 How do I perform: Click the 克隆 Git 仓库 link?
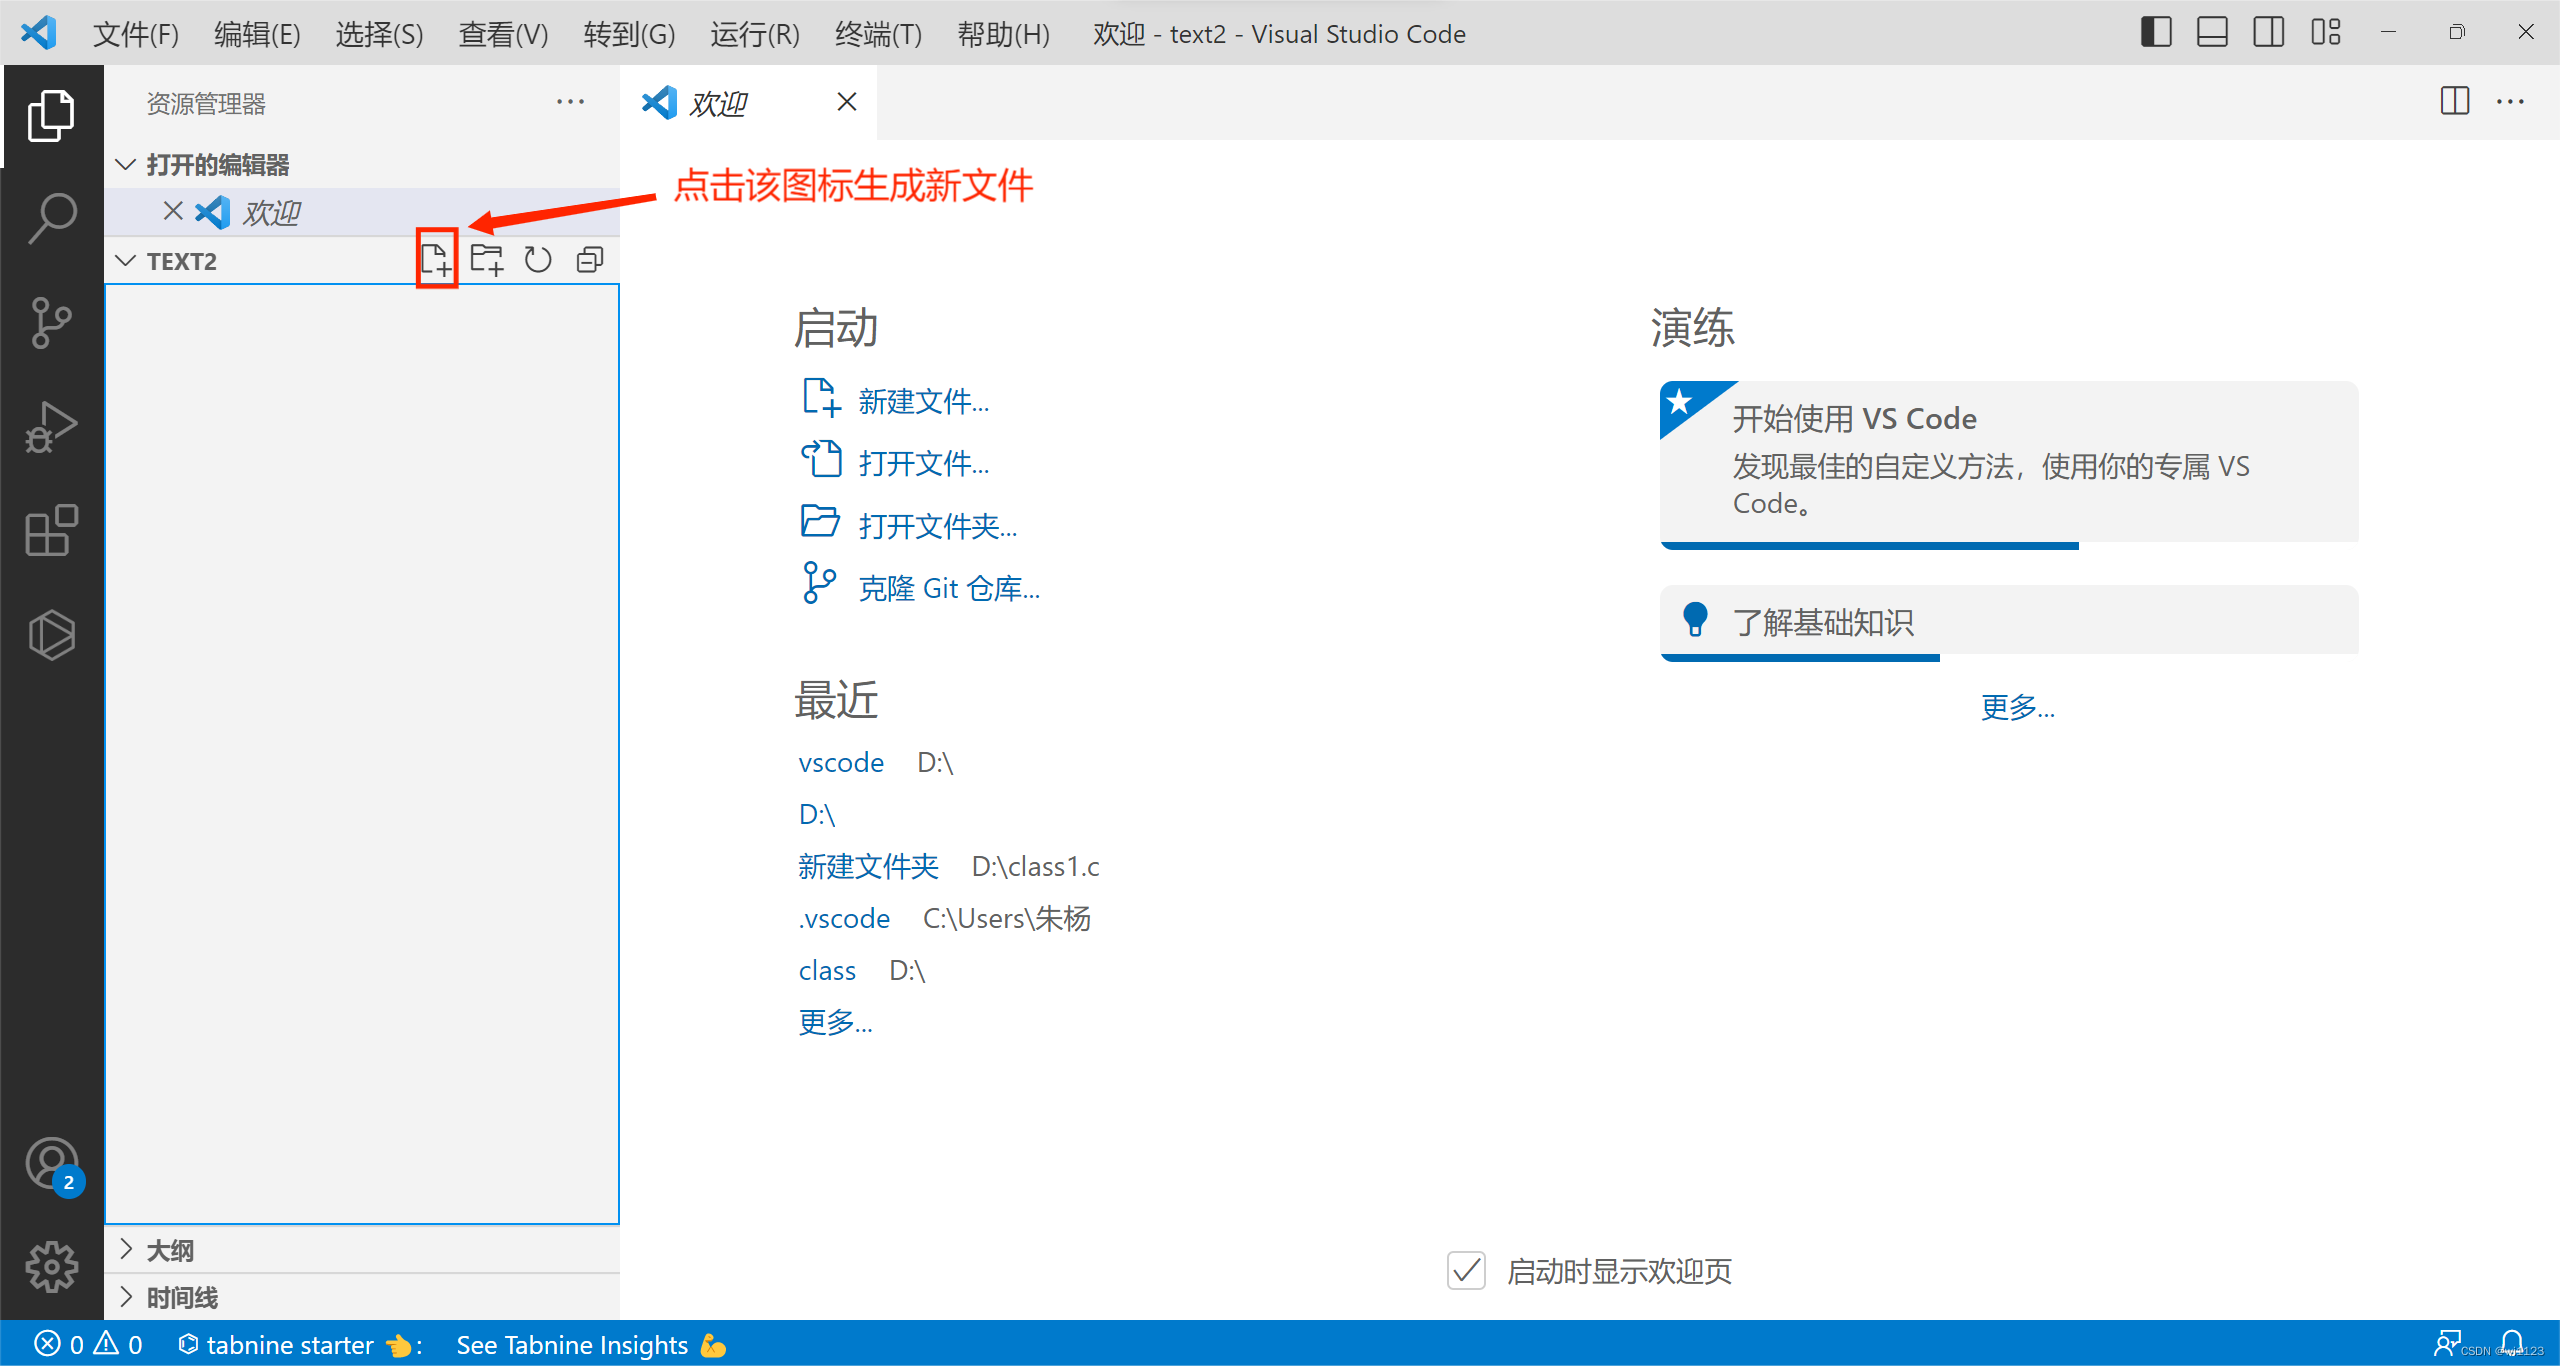948,588
